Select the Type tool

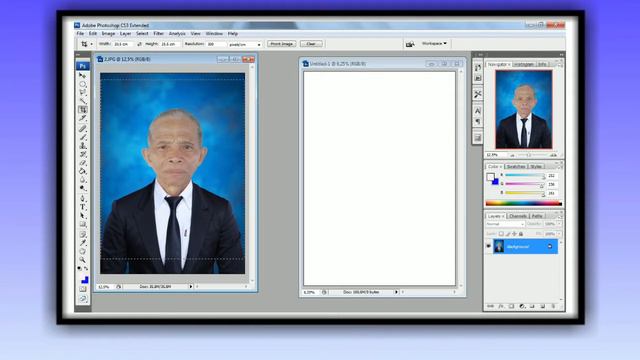click(82, 207)
